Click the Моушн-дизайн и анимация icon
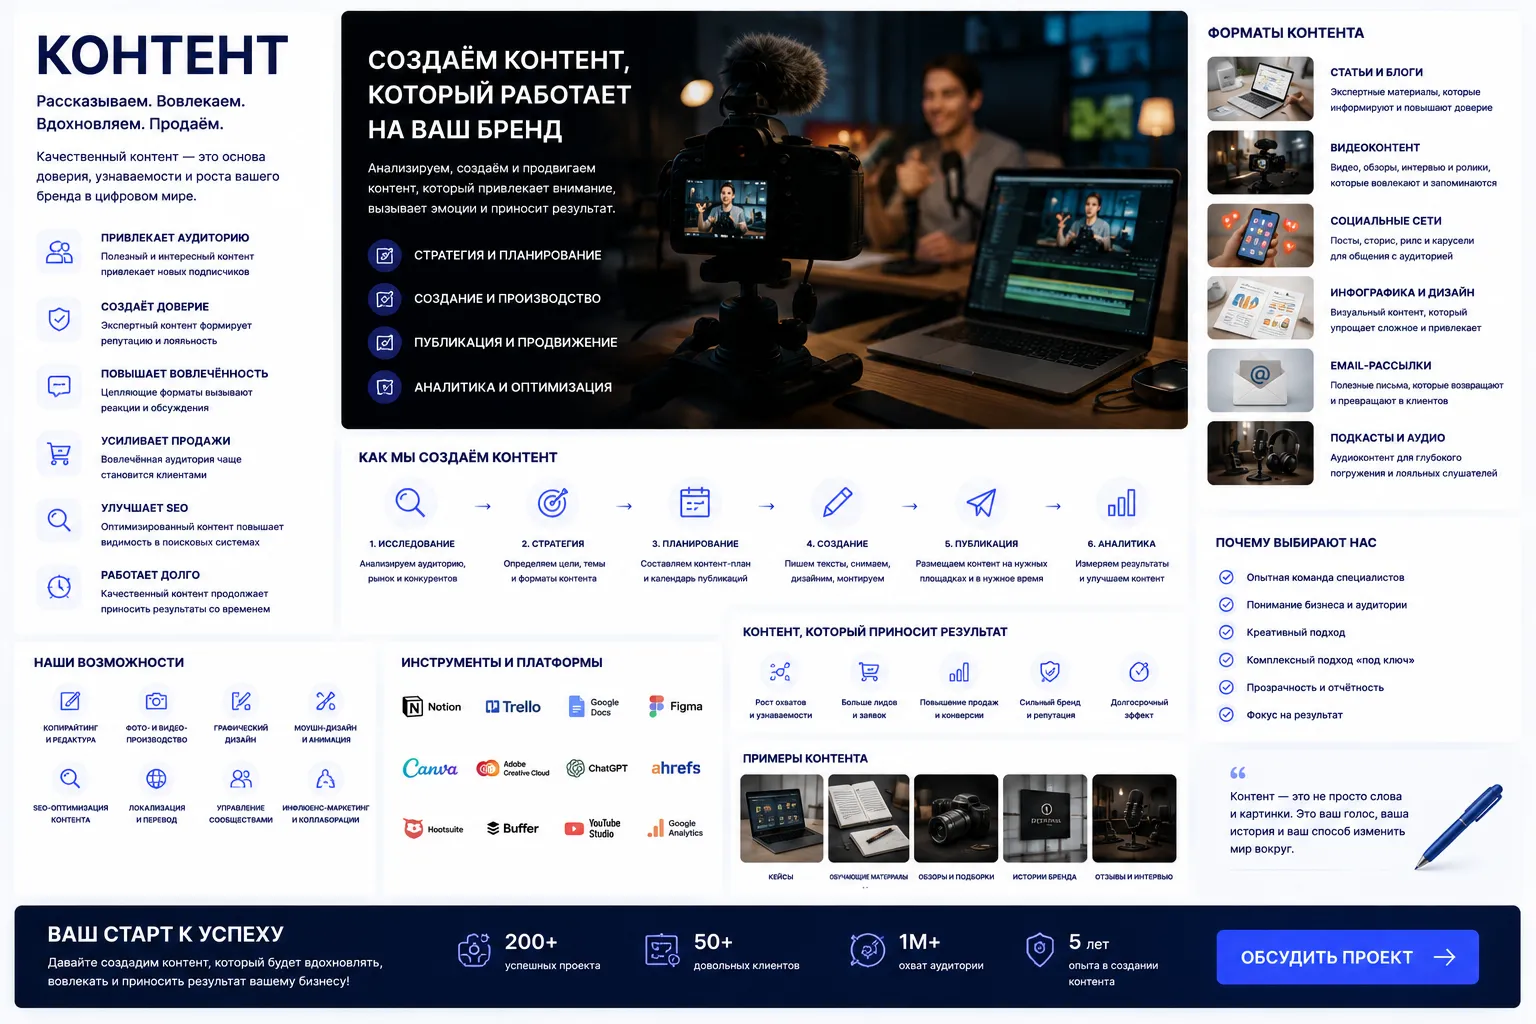1536x1024 pixels. coord(325,701)
